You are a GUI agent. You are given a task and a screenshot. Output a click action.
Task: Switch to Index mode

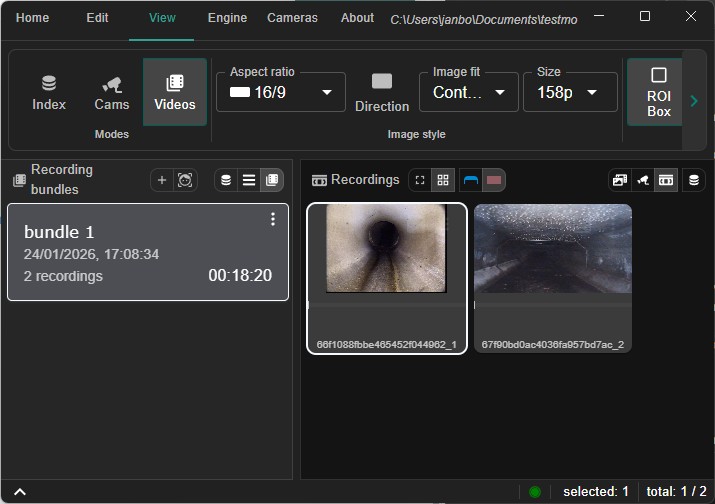point(48,92)
